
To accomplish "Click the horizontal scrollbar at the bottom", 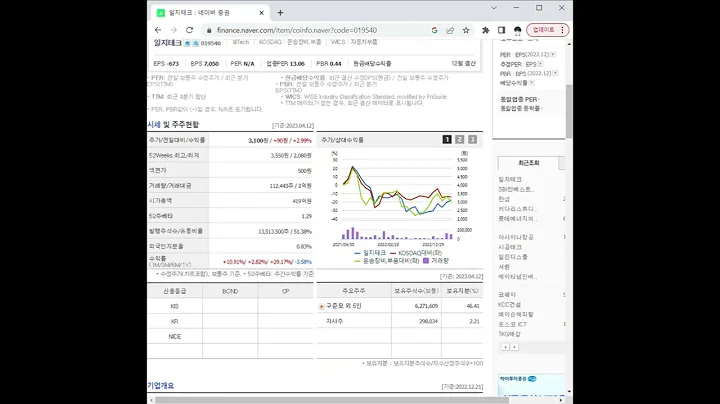I will (x=330, y=400).
